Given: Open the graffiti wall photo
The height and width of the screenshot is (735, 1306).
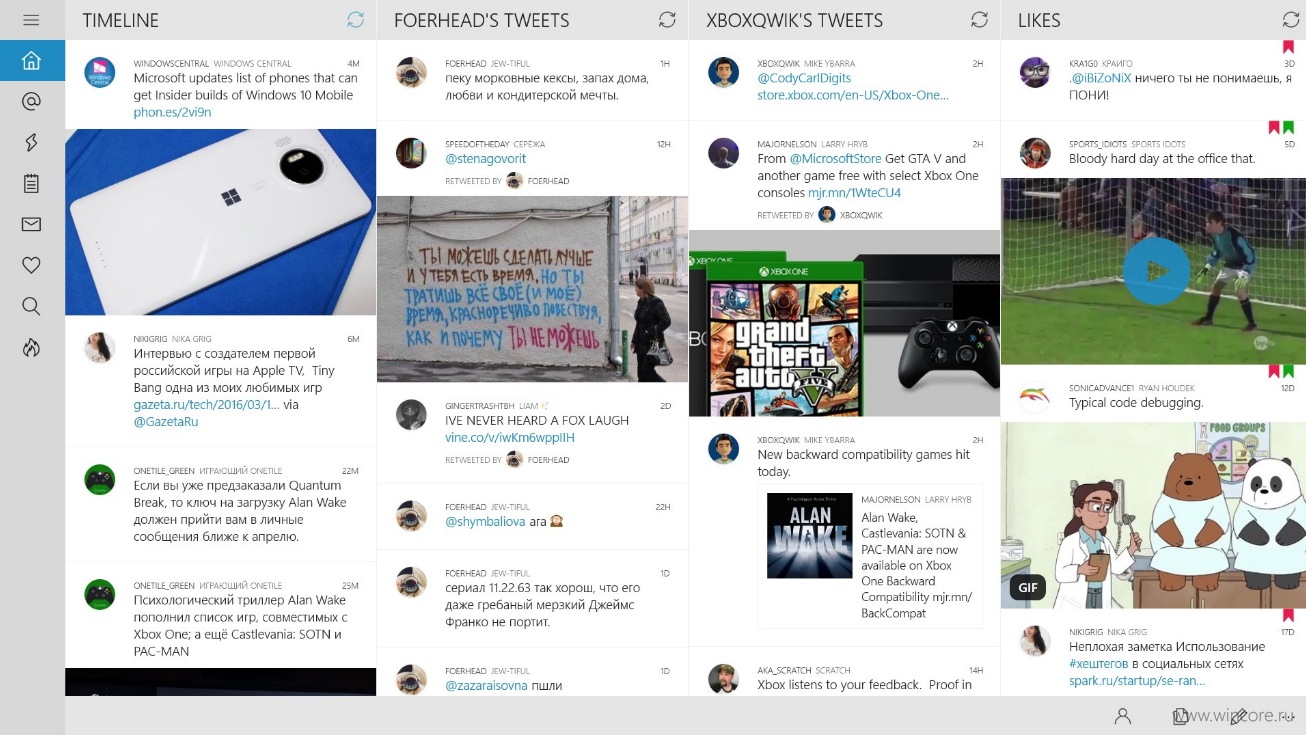Looking at the screenshot, I should [x=532, y=289].
